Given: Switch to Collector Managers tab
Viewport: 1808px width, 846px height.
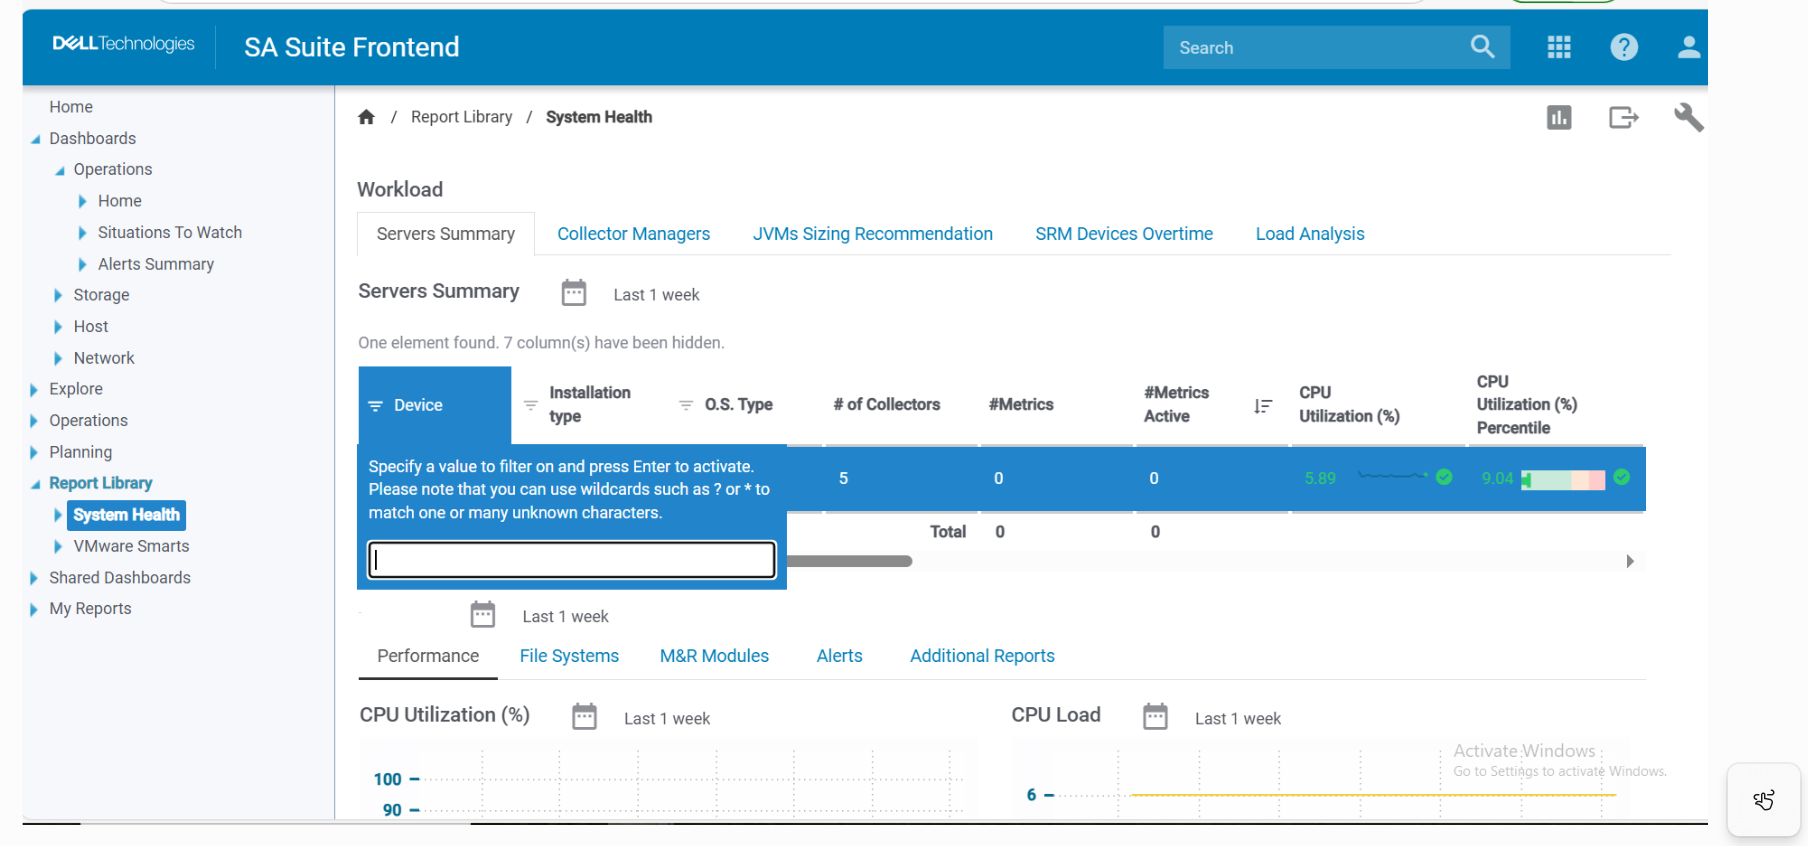Looking at the screenshot, I should pyautogui.click(x=633, y=234).
